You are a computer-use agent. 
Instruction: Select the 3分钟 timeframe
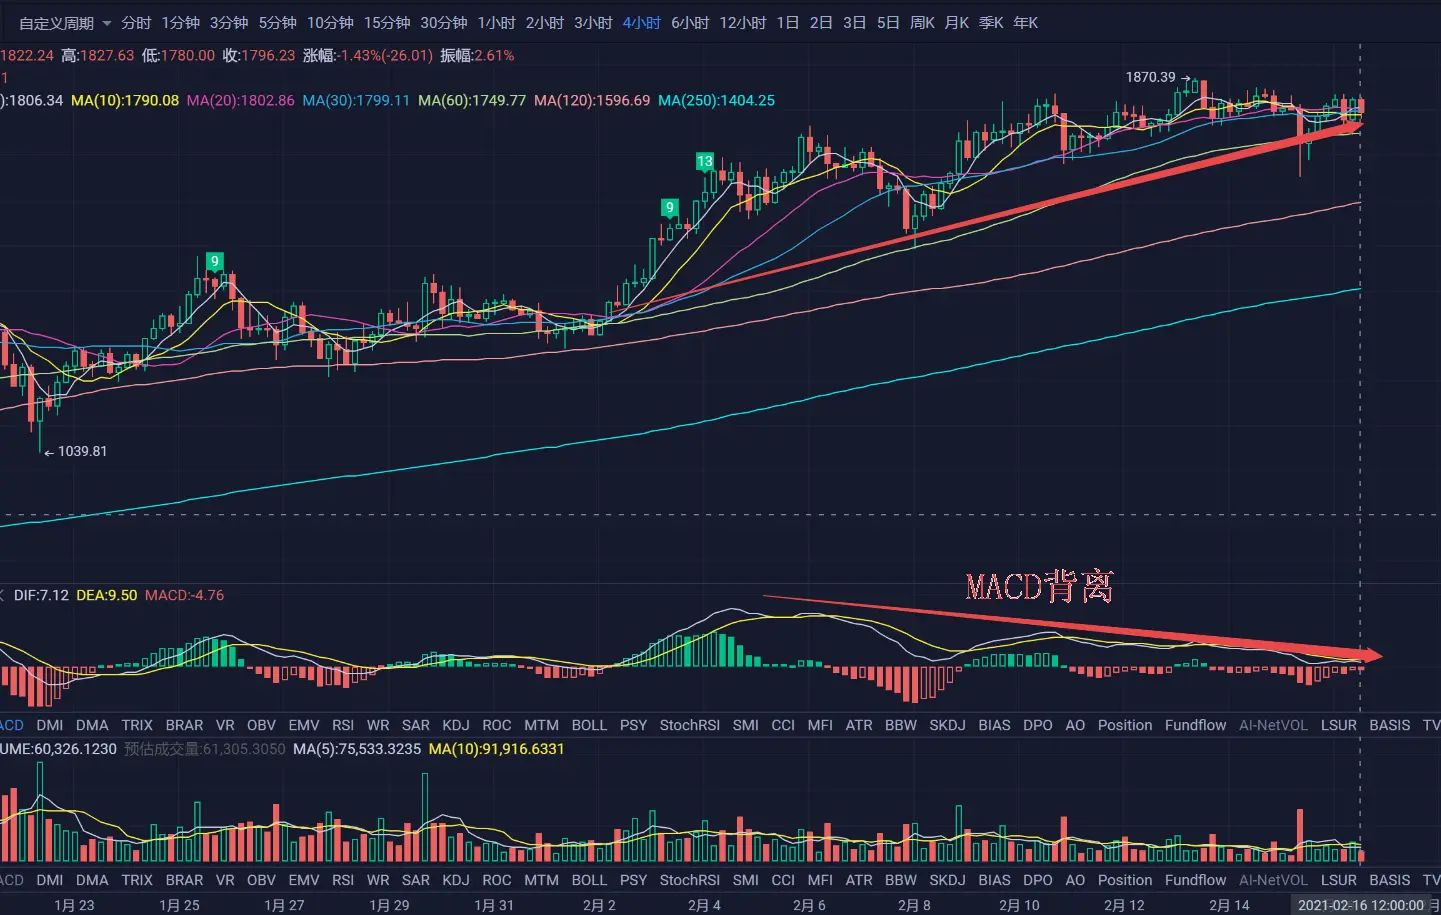[x=229, y=23]
